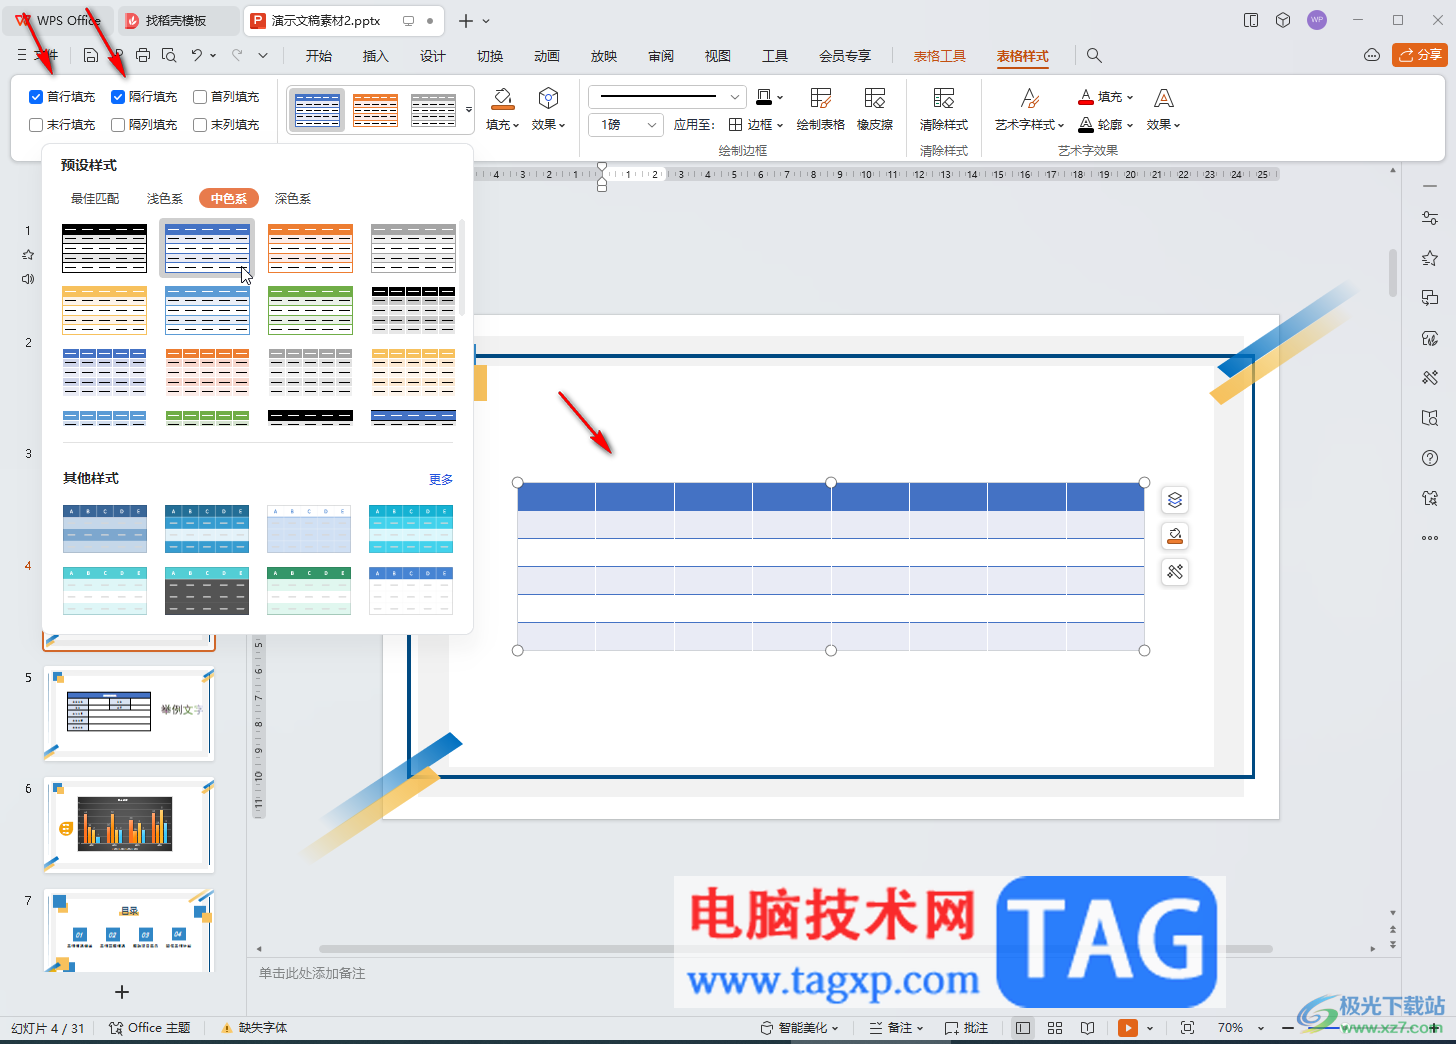Click the notes field 单击此处添加备注
The width and height of the screenshot is (1456, 1044).
pos(312,973)
